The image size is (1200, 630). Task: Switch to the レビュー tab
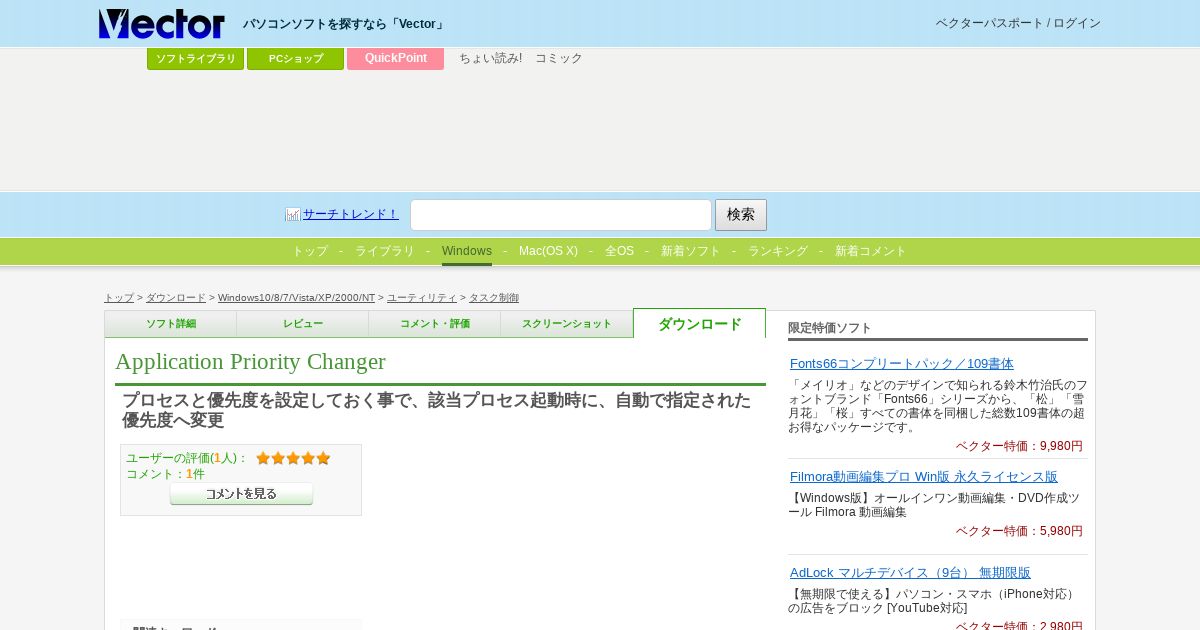pos(303,324)
